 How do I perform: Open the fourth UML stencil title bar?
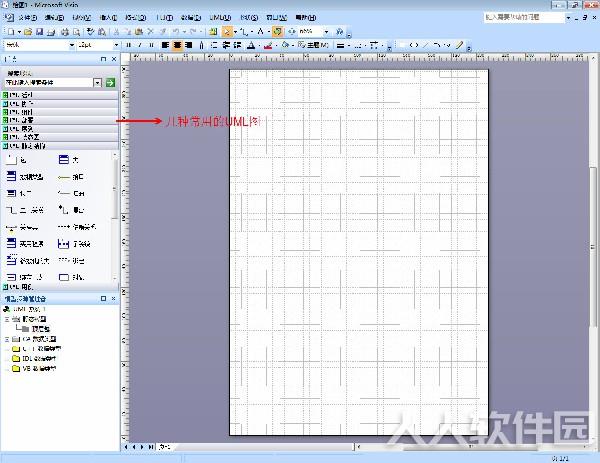click(60, 120)
